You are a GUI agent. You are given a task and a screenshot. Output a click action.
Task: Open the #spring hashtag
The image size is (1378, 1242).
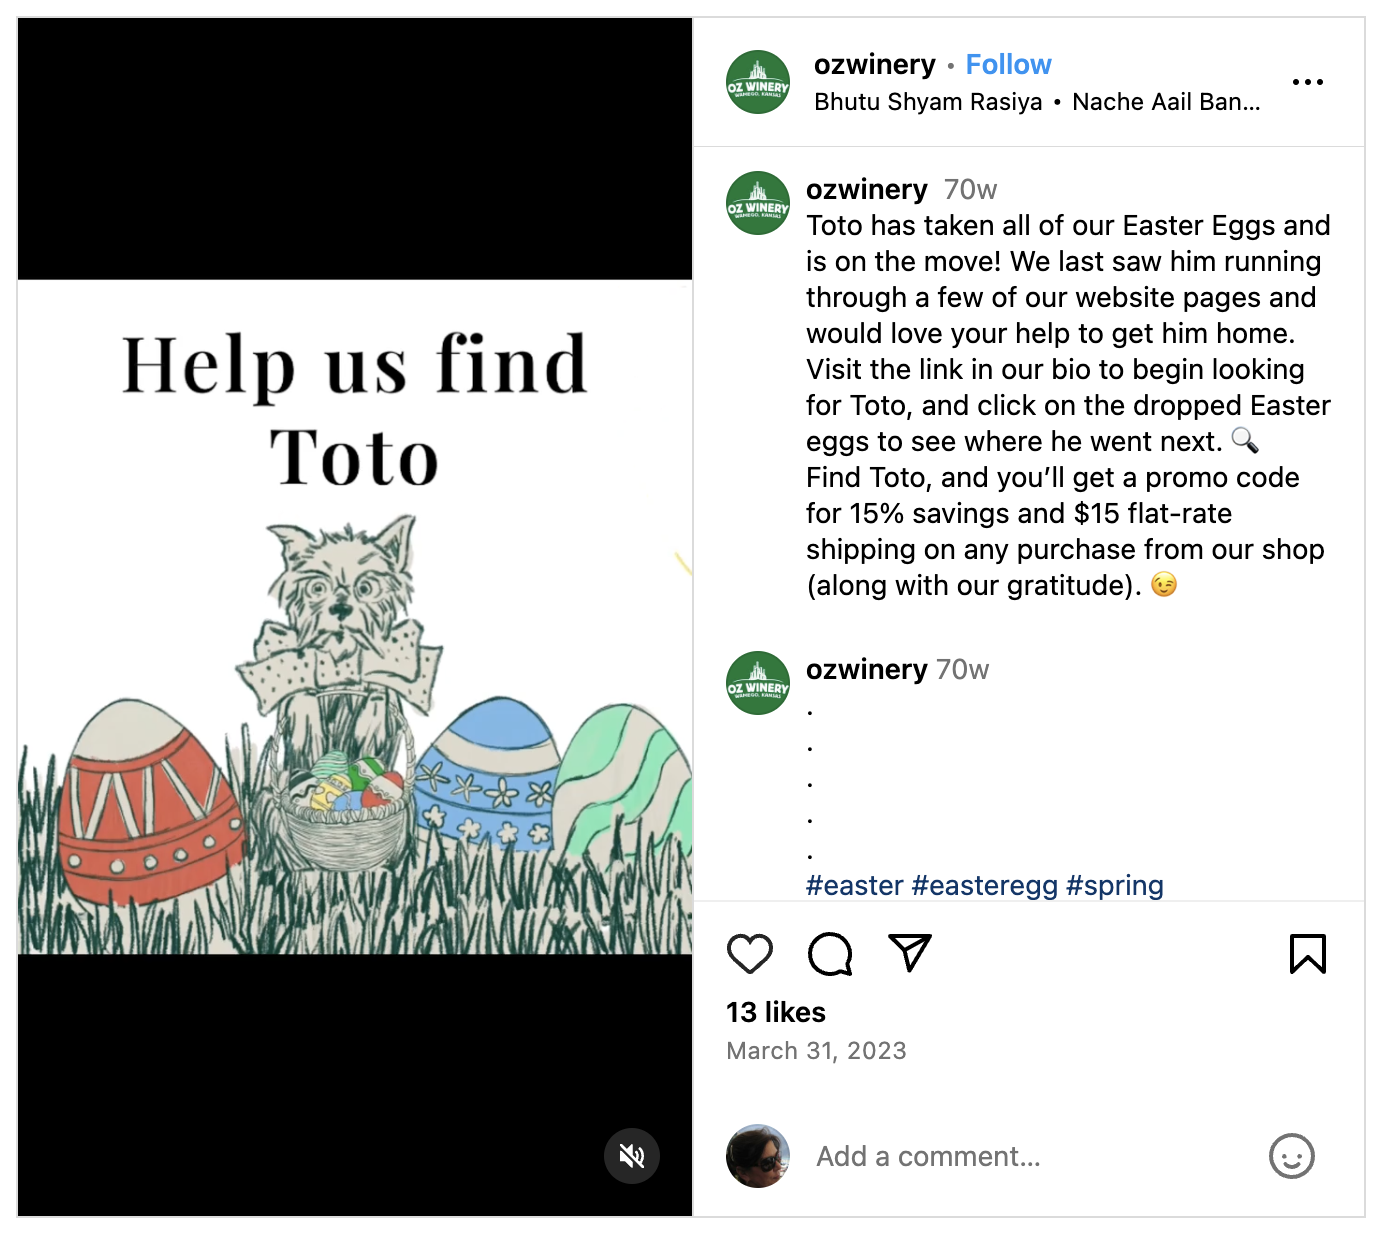pos(1115,886)
